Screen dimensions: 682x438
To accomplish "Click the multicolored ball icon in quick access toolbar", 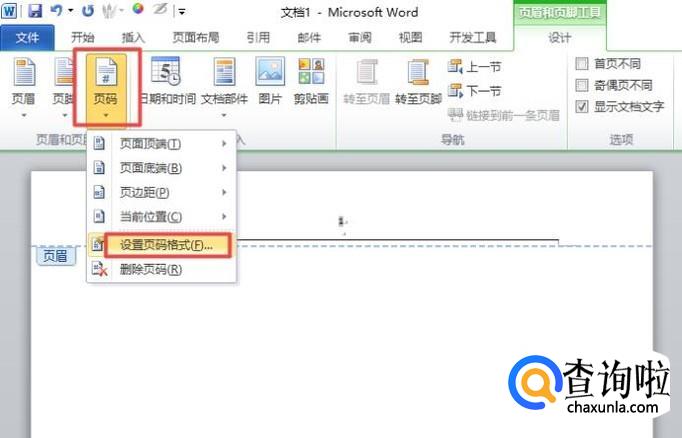I will click(138, 9).
